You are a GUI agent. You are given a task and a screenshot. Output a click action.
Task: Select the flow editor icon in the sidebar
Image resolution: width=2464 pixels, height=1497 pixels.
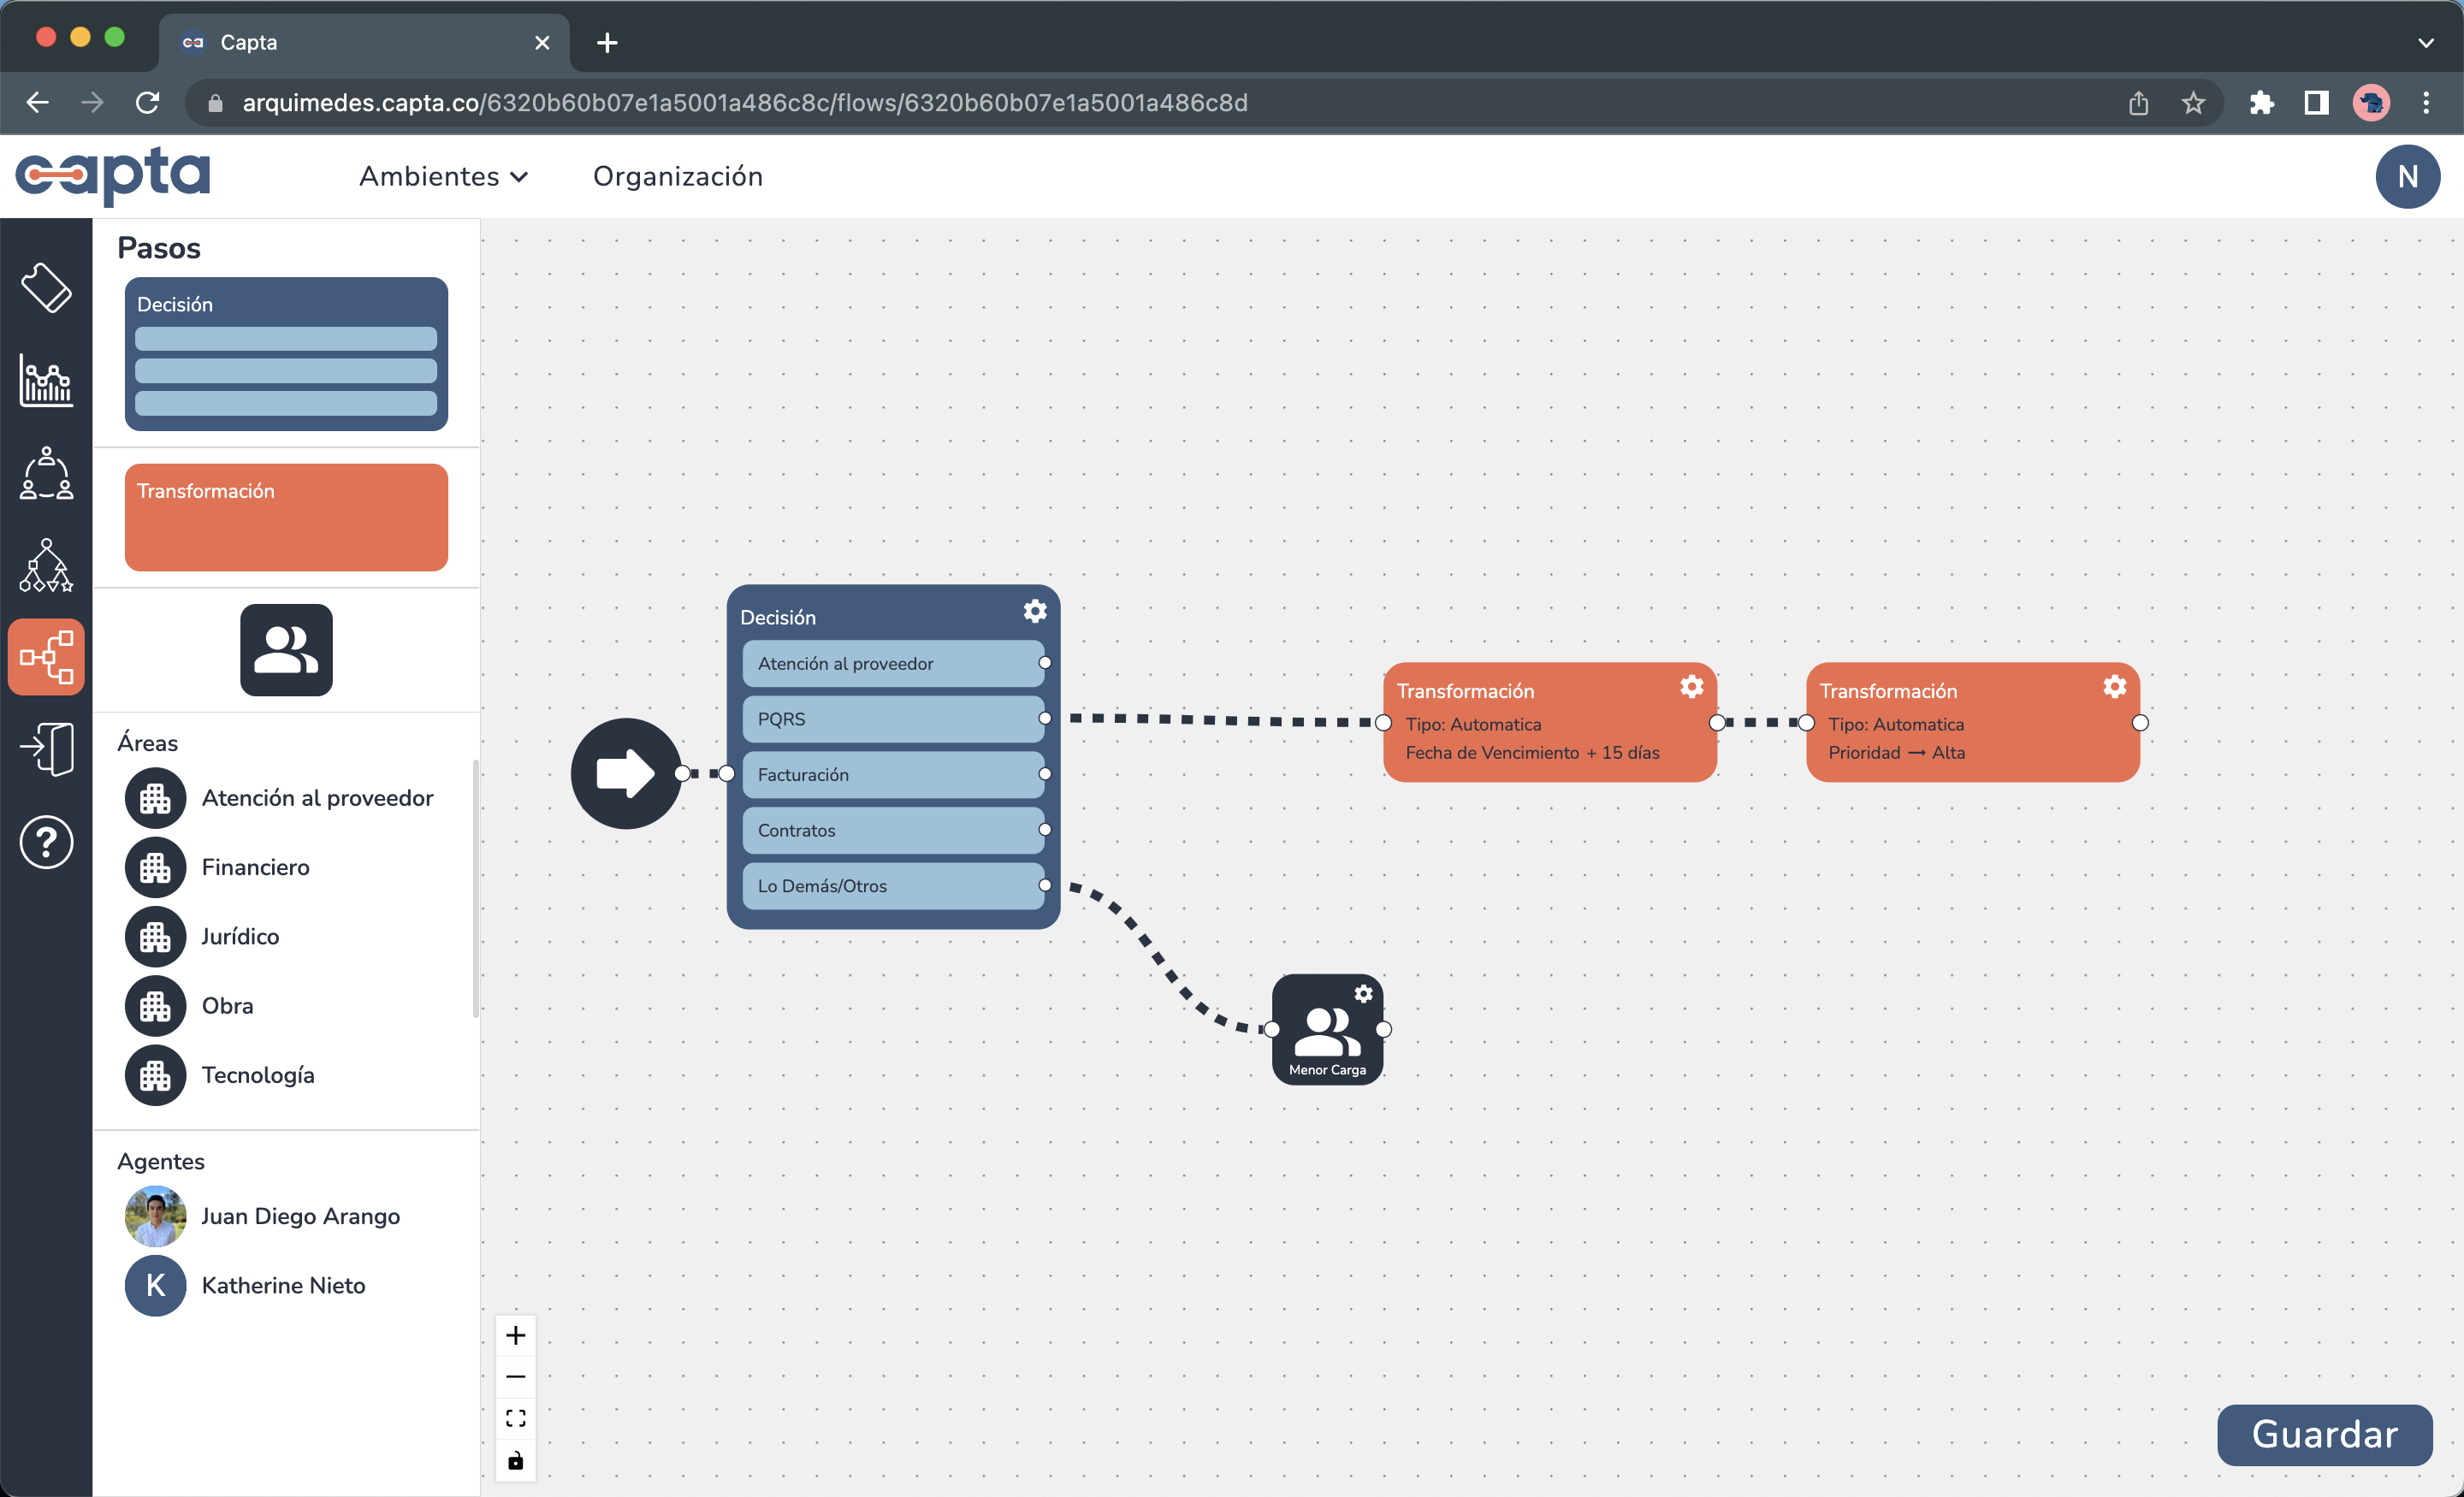[46, 656]
